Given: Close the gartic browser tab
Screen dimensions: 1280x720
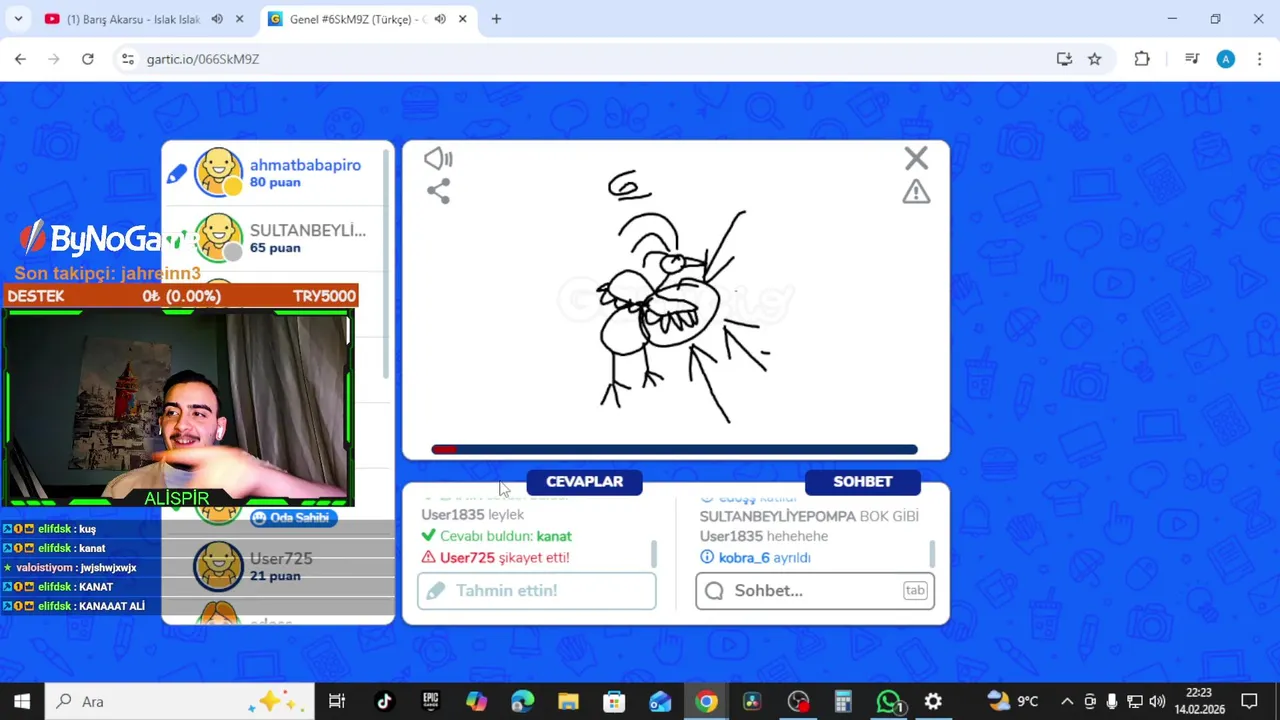Looking at the screenshot, I should point(462,19).
